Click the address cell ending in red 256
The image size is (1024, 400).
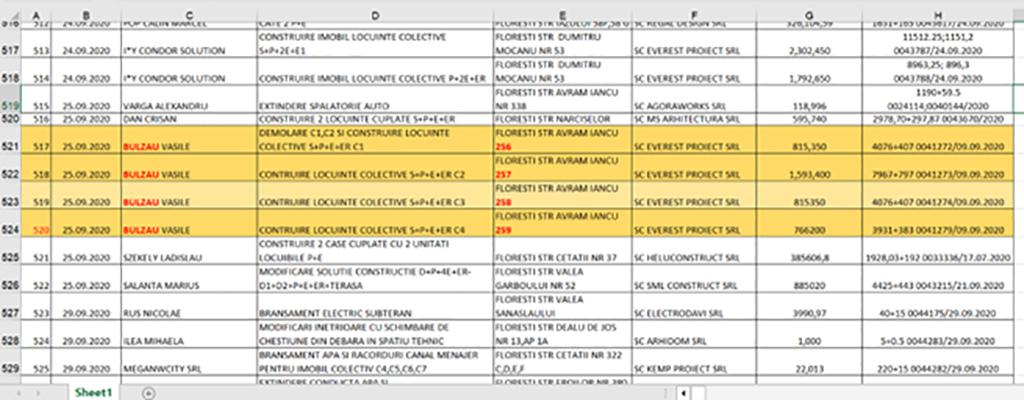coord(563,140)
